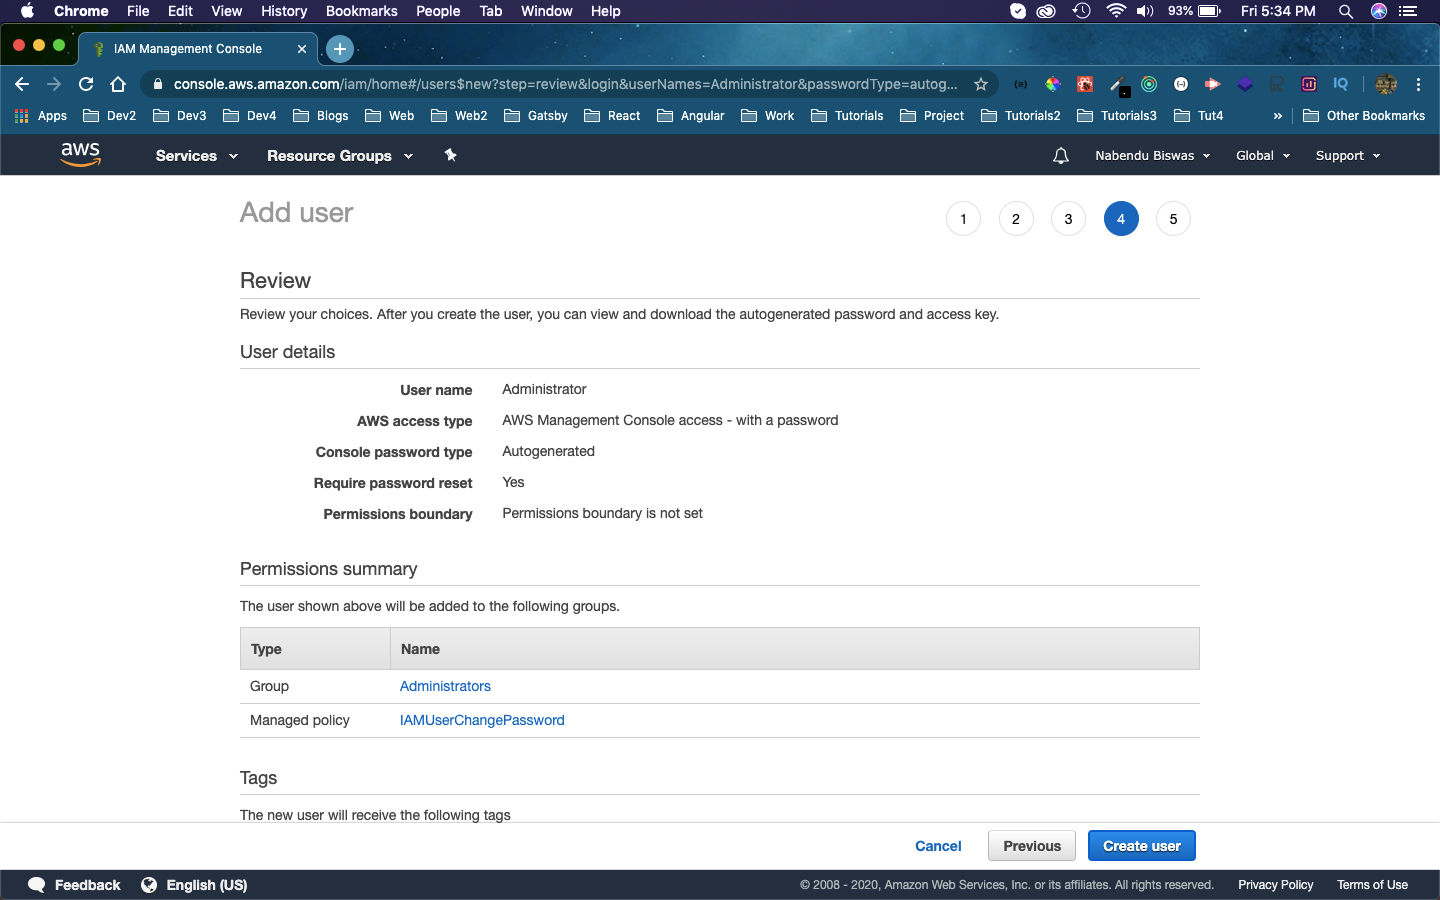1440x900 pixels.
Task: Go to step 1 of Add user
Action: coord(963,219)
